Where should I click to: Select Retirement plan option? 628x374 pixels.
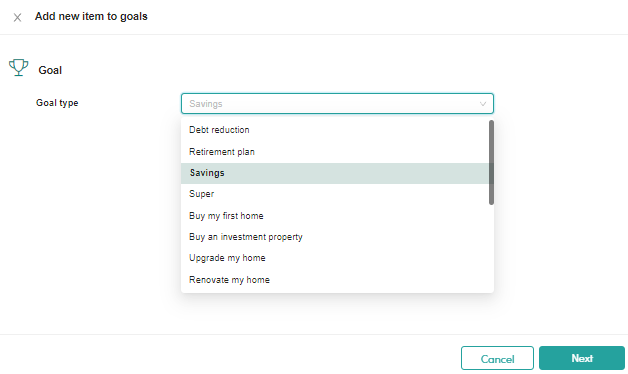point(335,152)
